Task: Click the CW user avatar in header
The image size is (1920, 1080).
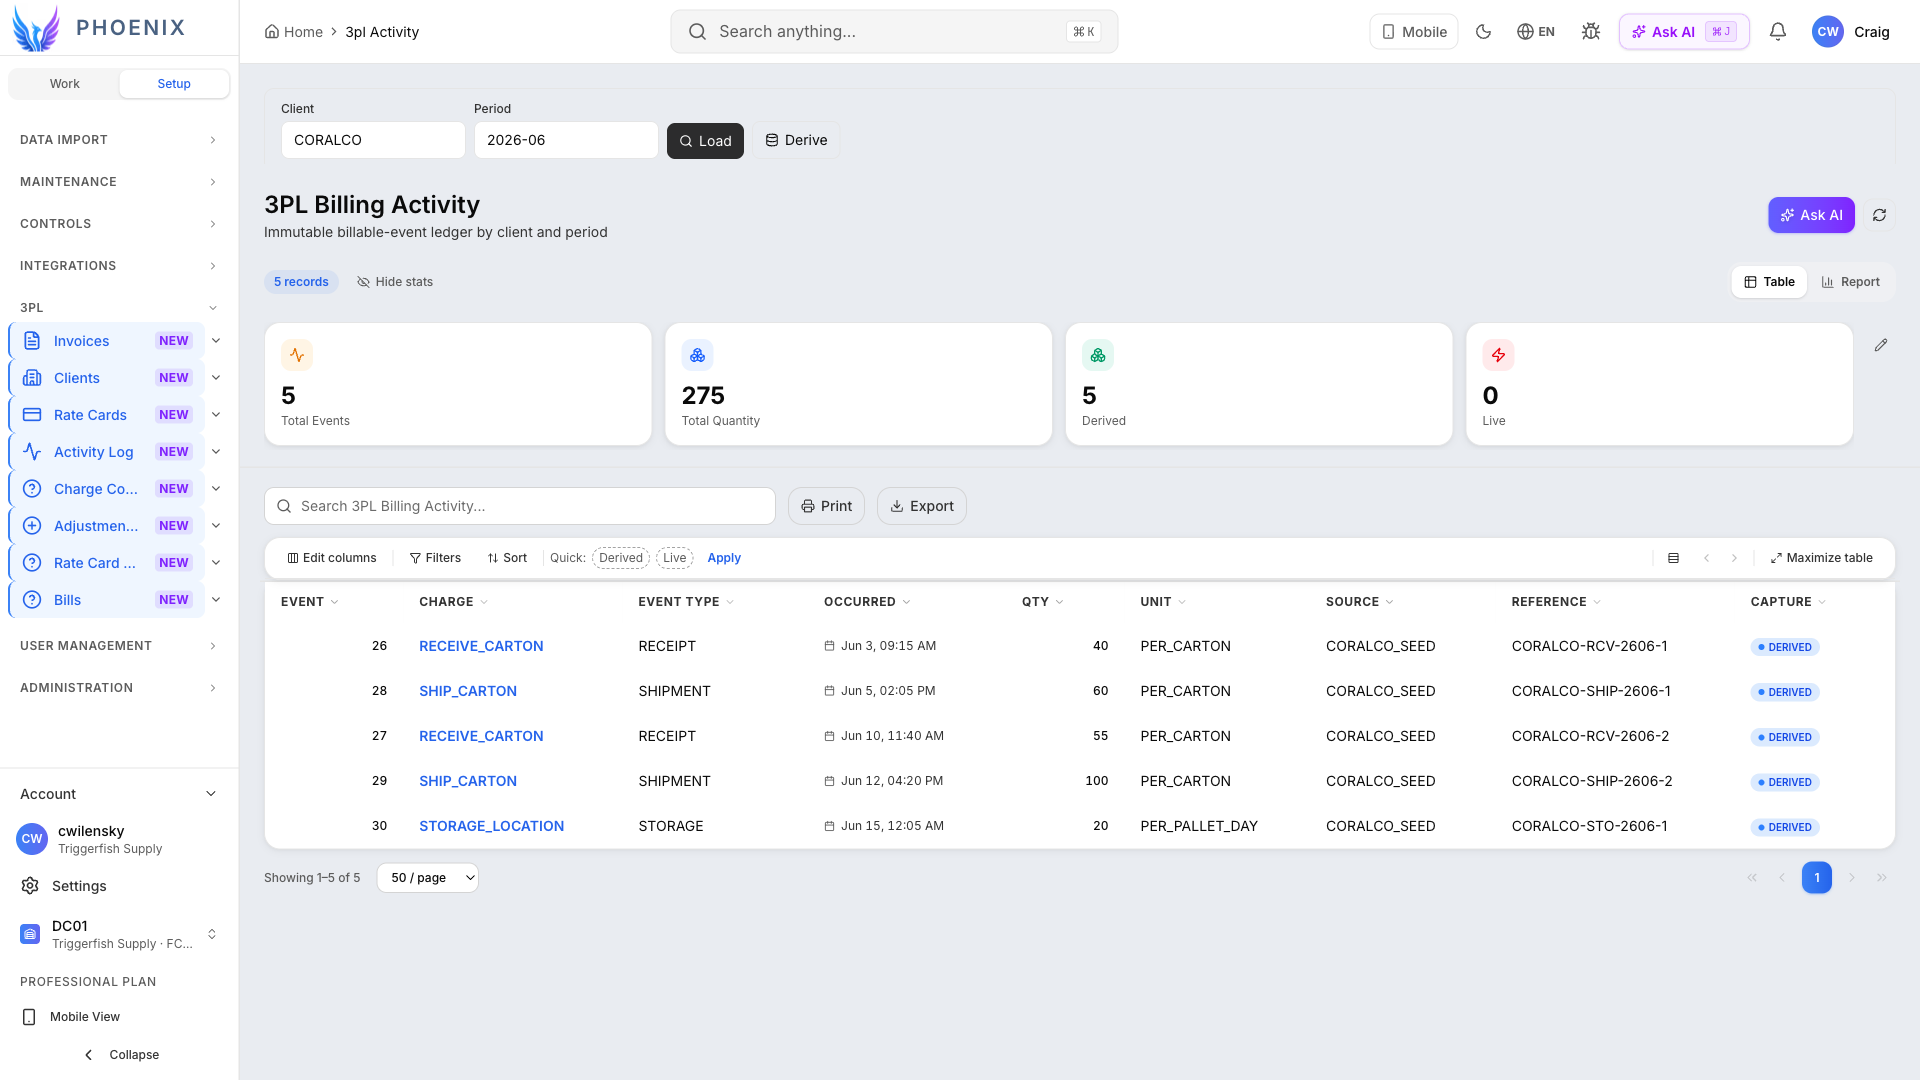Action: click(x=1827, y=32)
